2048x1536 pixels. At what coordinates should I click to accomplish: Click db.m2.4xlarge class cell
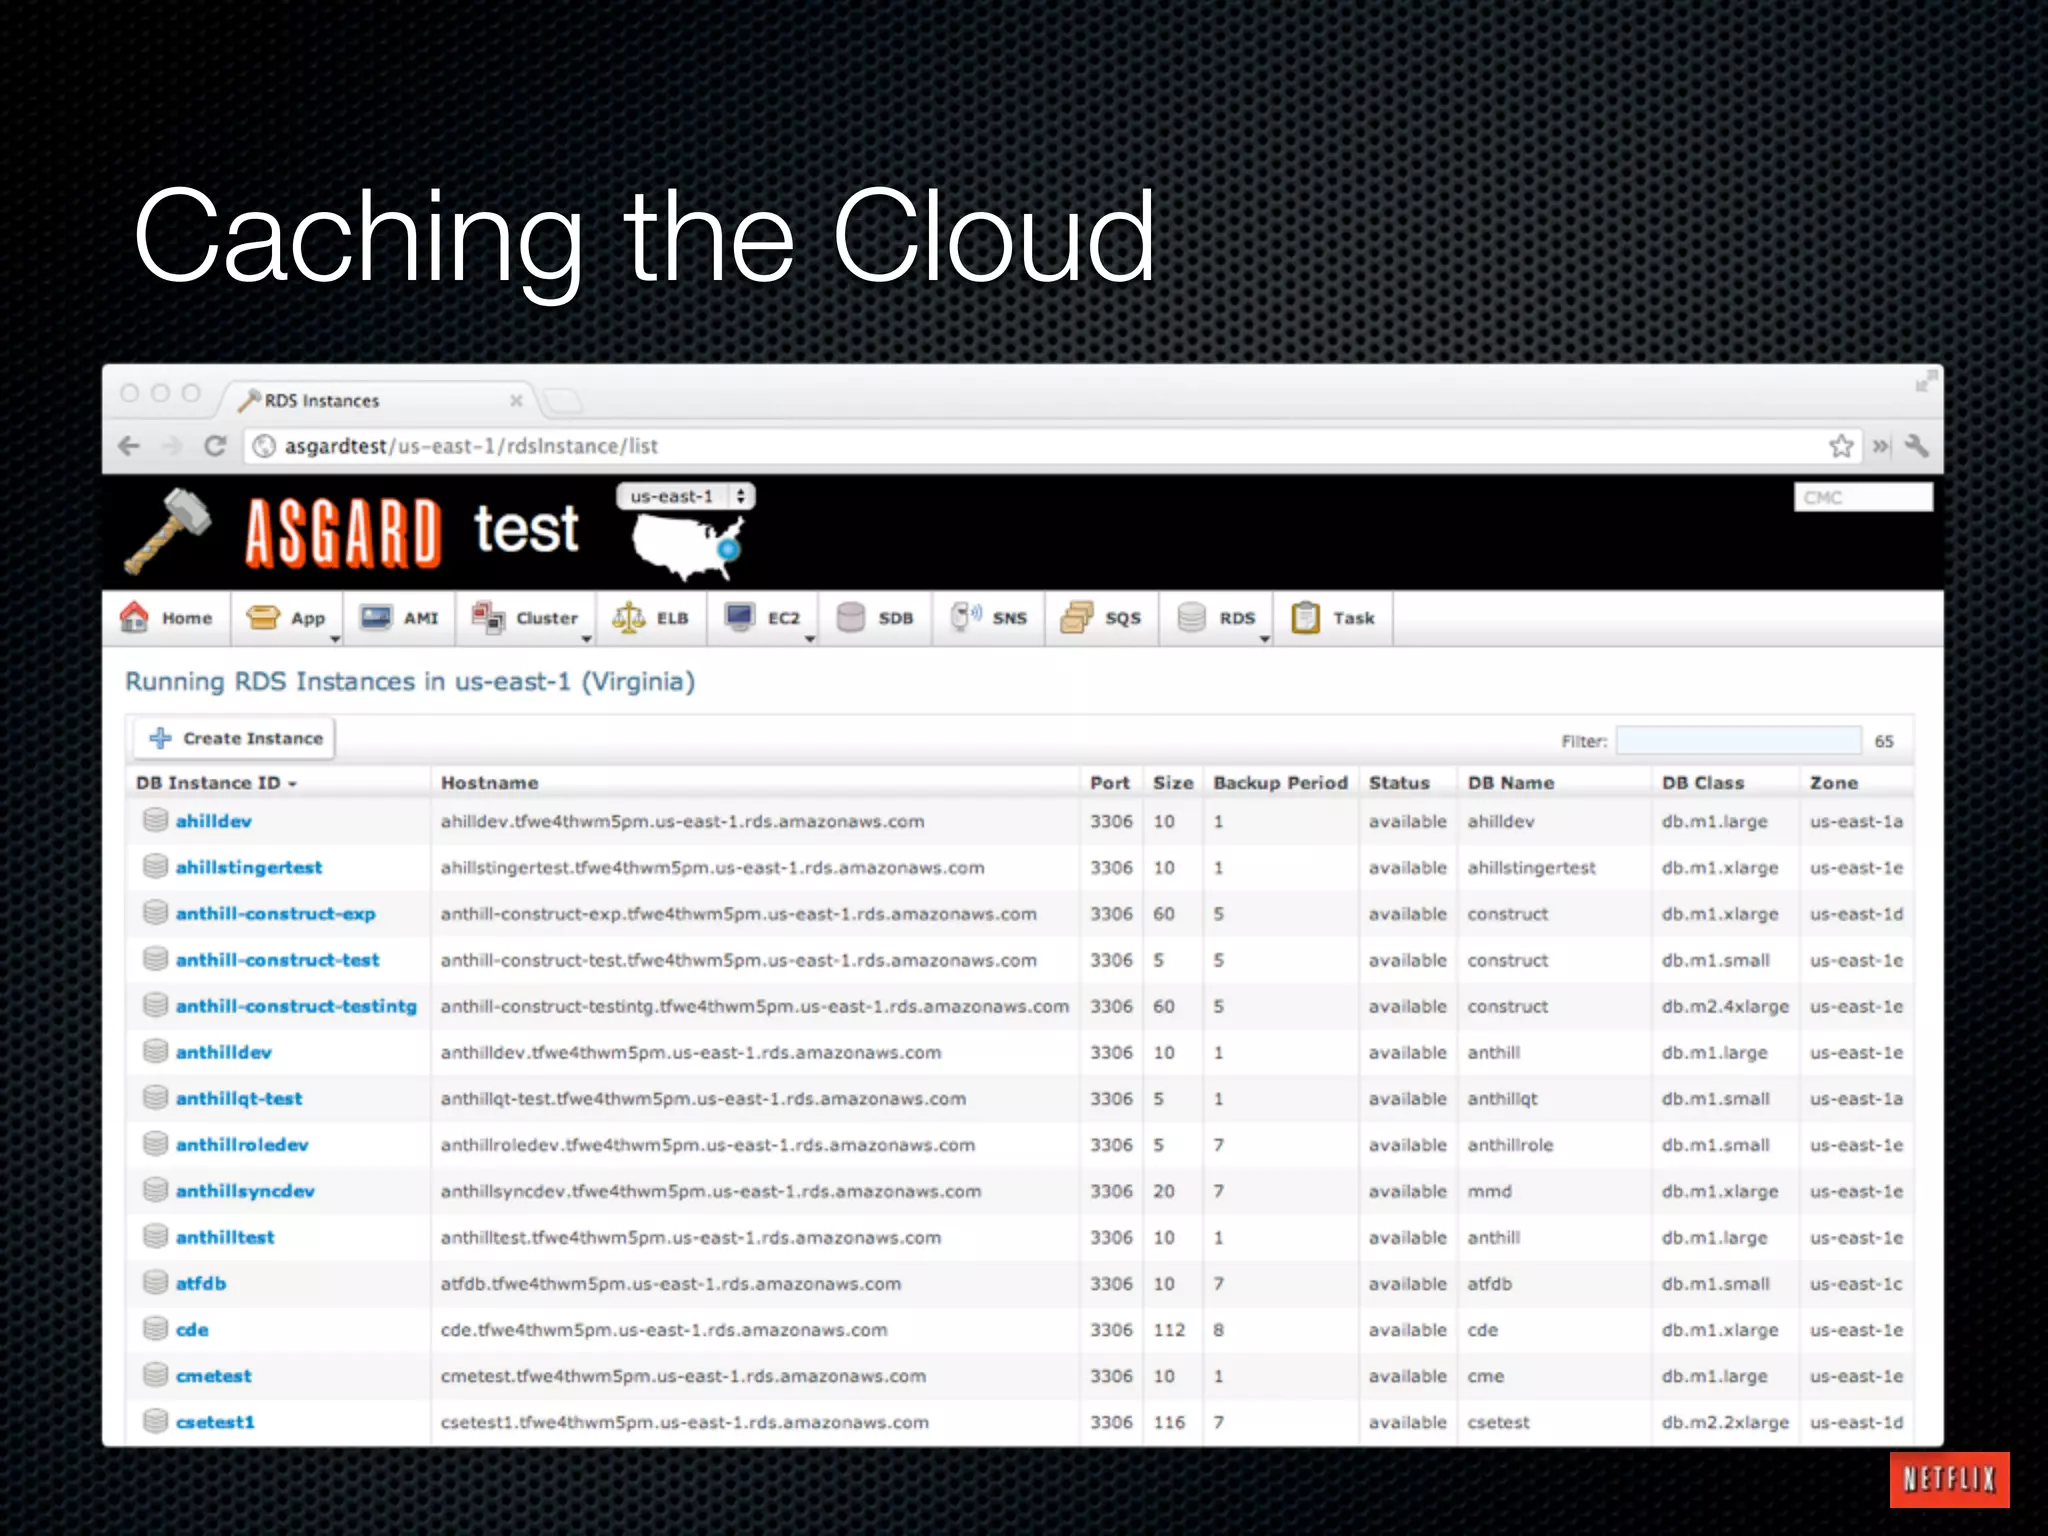point(1725,1006)
